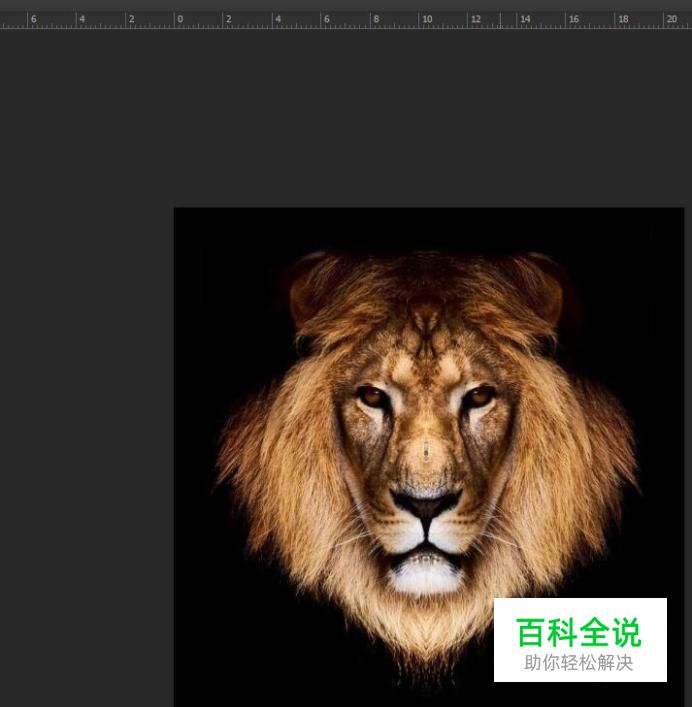Image resolution: width=692 pixels, height=707 pixels.
Task: Click the 20 mark on horizontal ruler
Action: [x=672, y=19]
